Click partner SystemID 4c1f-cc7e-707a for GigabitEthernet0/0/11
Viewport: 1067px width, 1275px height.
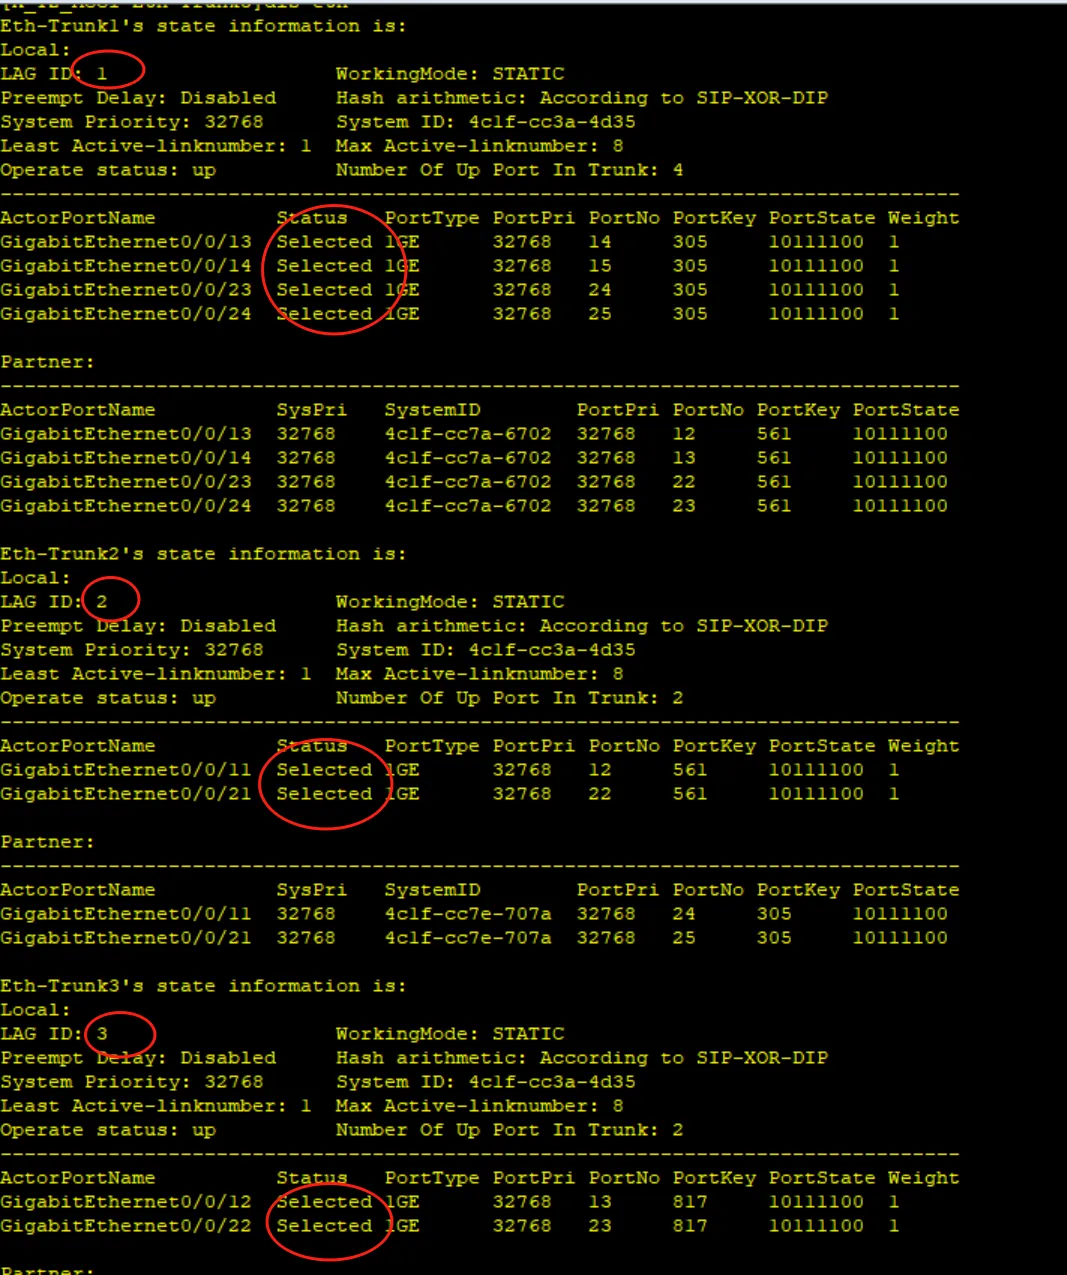pos(467,914)
